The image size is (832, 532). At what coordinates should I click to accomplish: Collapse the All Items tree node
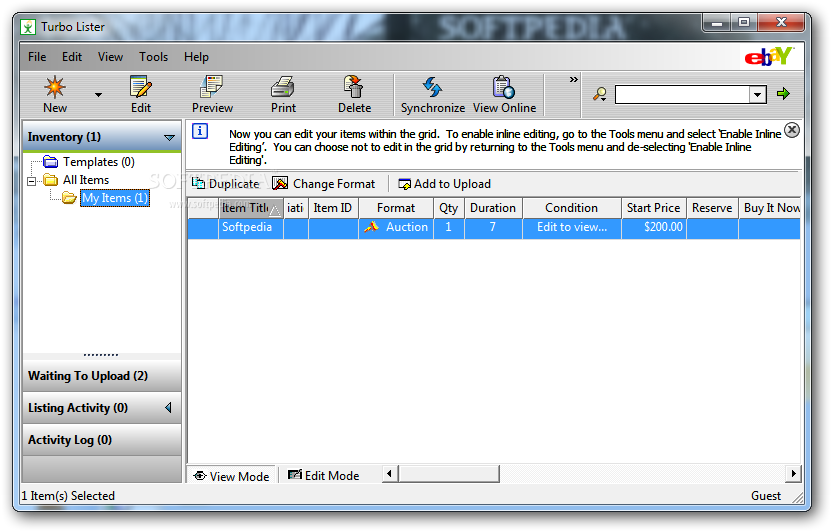pos(32,181)
